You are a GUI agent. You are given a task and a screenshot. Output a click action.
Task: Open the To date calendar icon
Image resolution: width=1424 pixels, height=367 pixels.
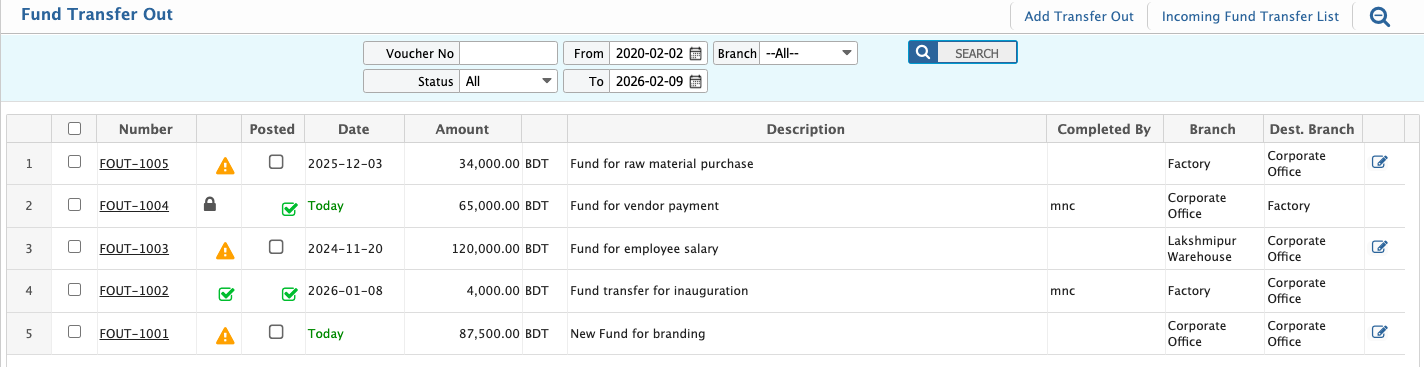[696, 82]
